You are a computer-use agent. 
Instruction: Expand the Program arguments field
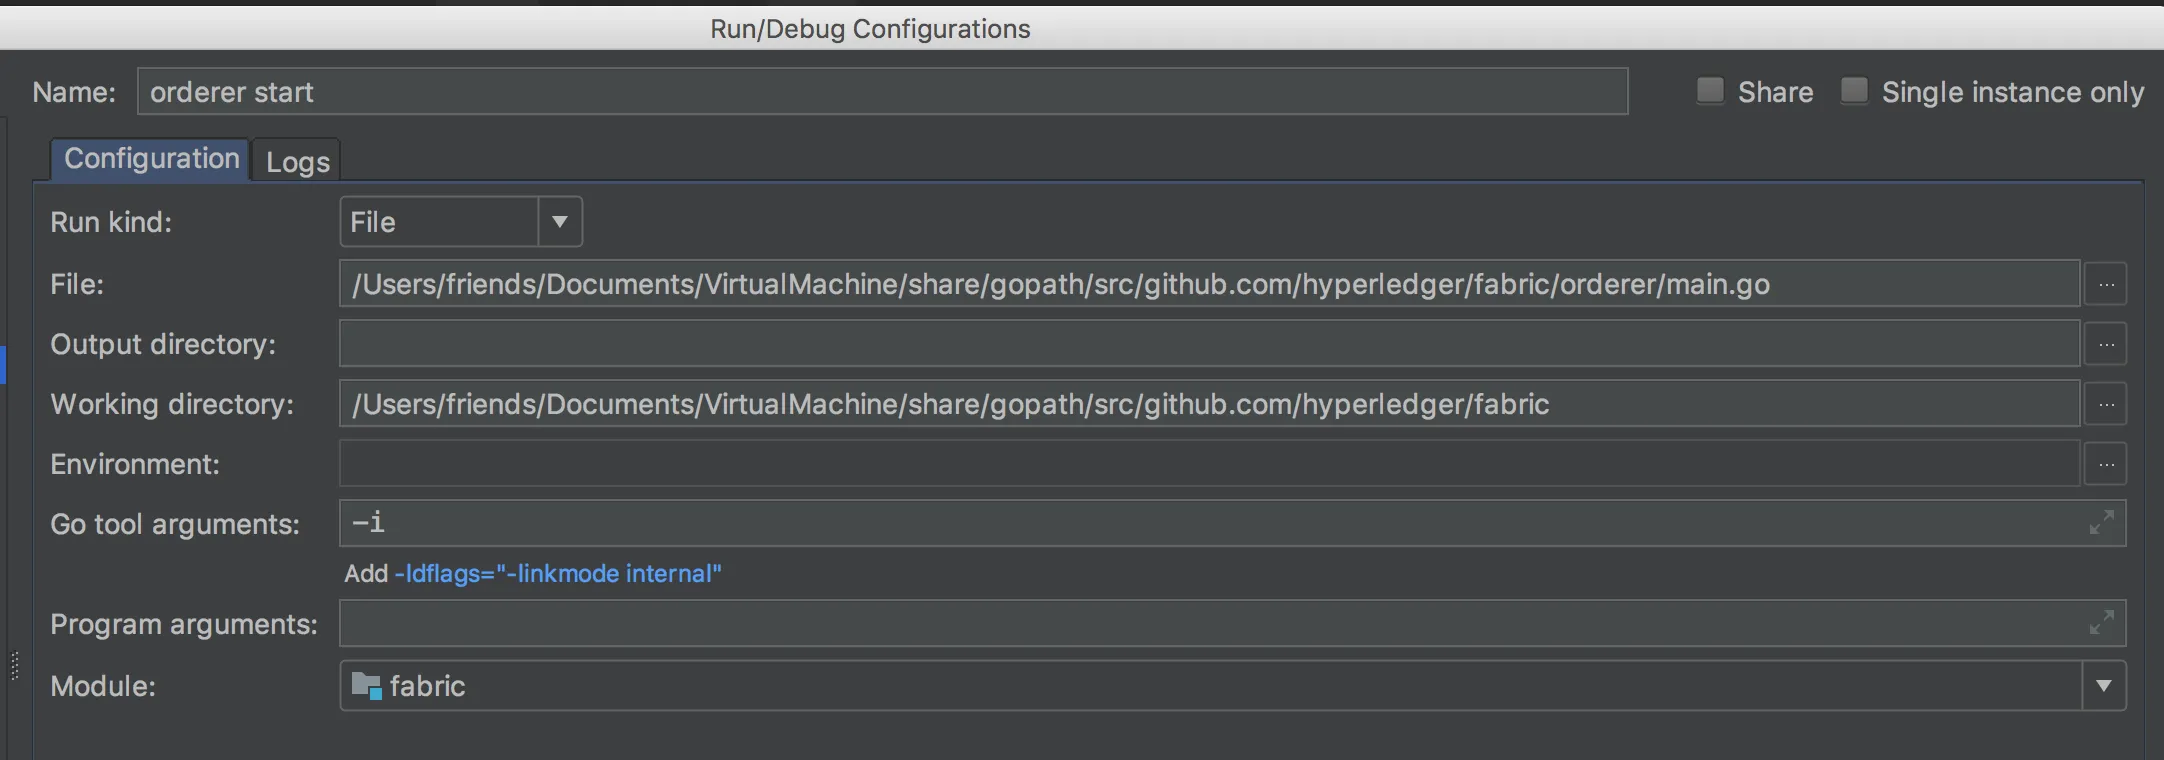pyautogui.click(x=2101, y=623)
